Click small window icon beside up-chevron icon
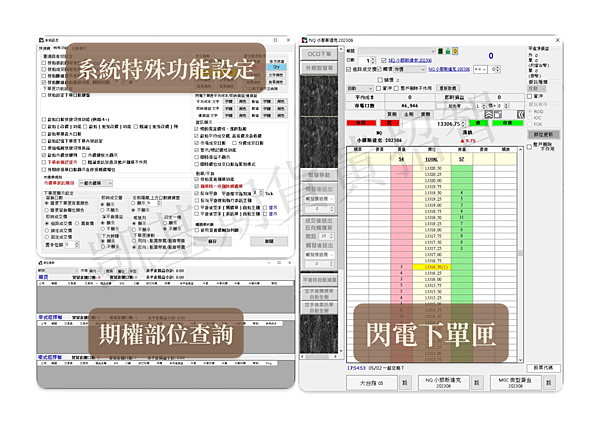 497,114
